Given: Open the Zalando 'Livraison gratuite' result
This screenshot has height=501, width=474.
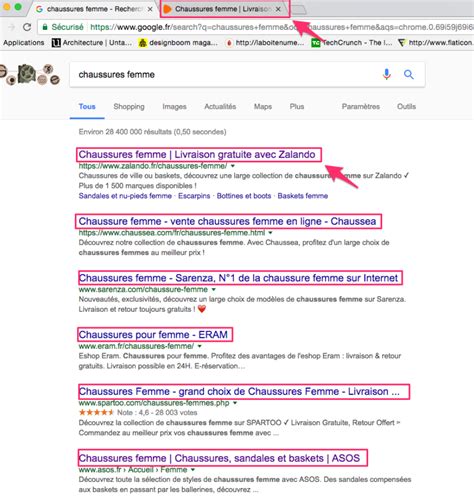Looking at the screenshot, I should pyautogui.click(x=197, y=155).
